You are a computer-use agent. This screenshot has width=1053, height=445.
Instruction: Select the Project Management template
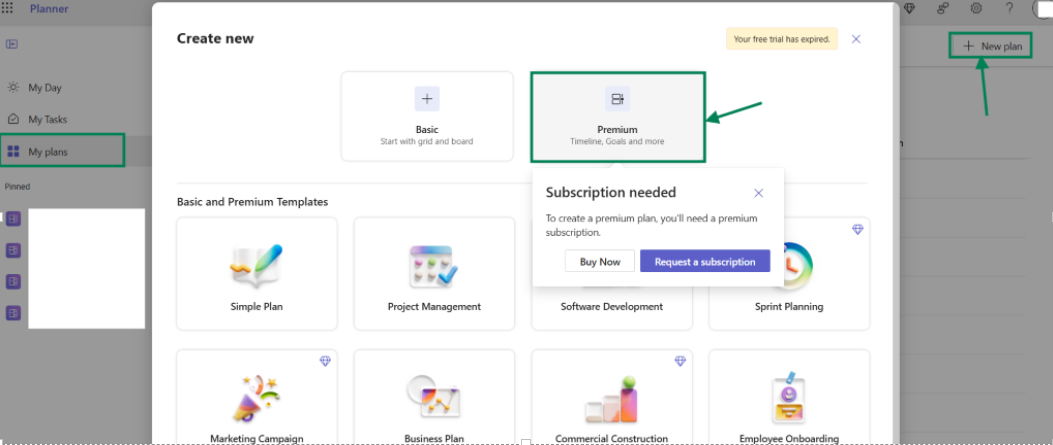(x=434, y=274)
